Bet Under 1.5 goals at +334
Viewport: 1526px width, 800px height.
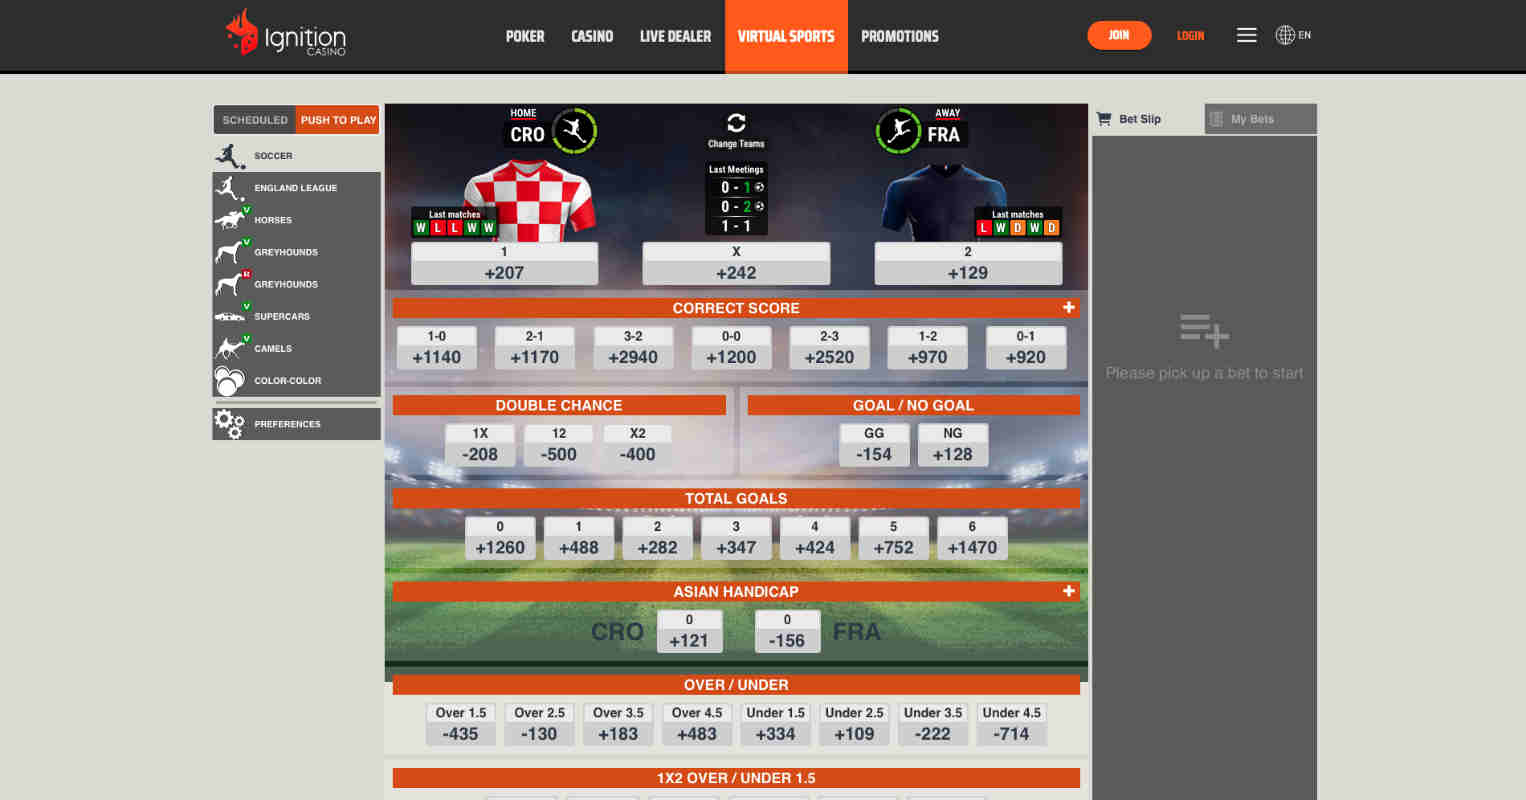coord(775,724)
